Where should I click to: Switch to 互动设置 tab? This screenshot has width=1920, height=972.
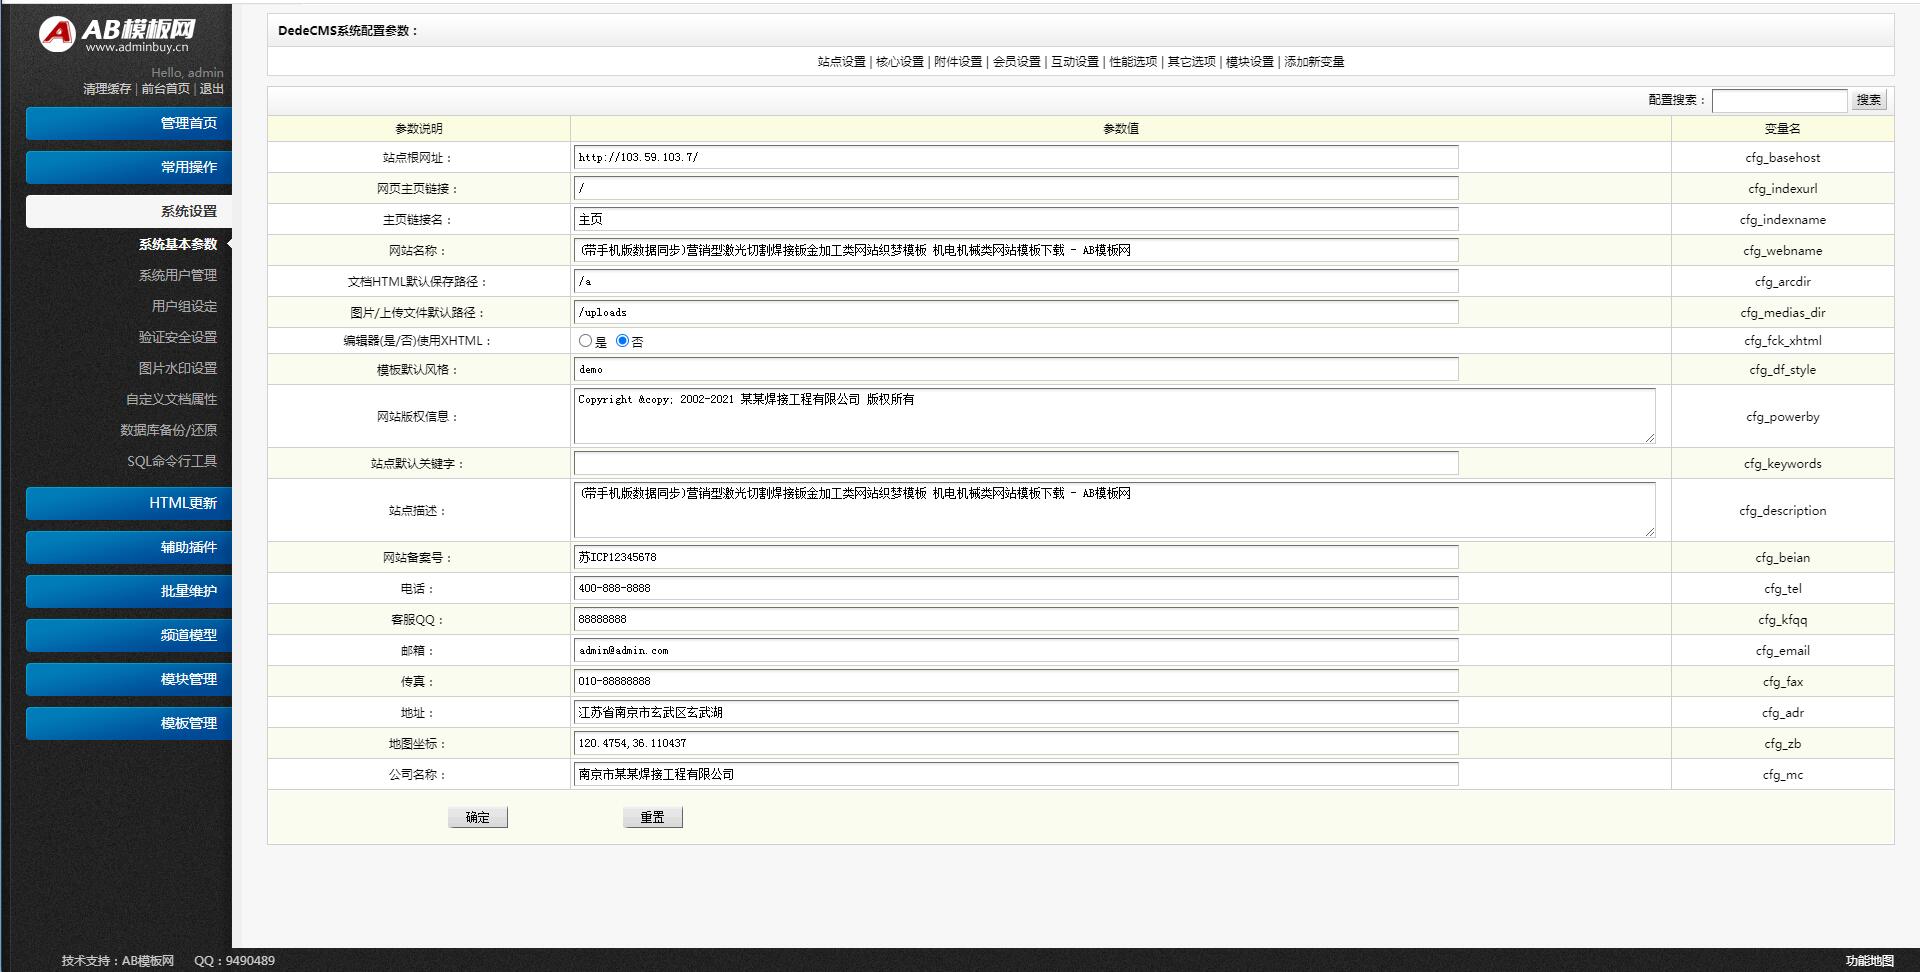click(1075, 62)
